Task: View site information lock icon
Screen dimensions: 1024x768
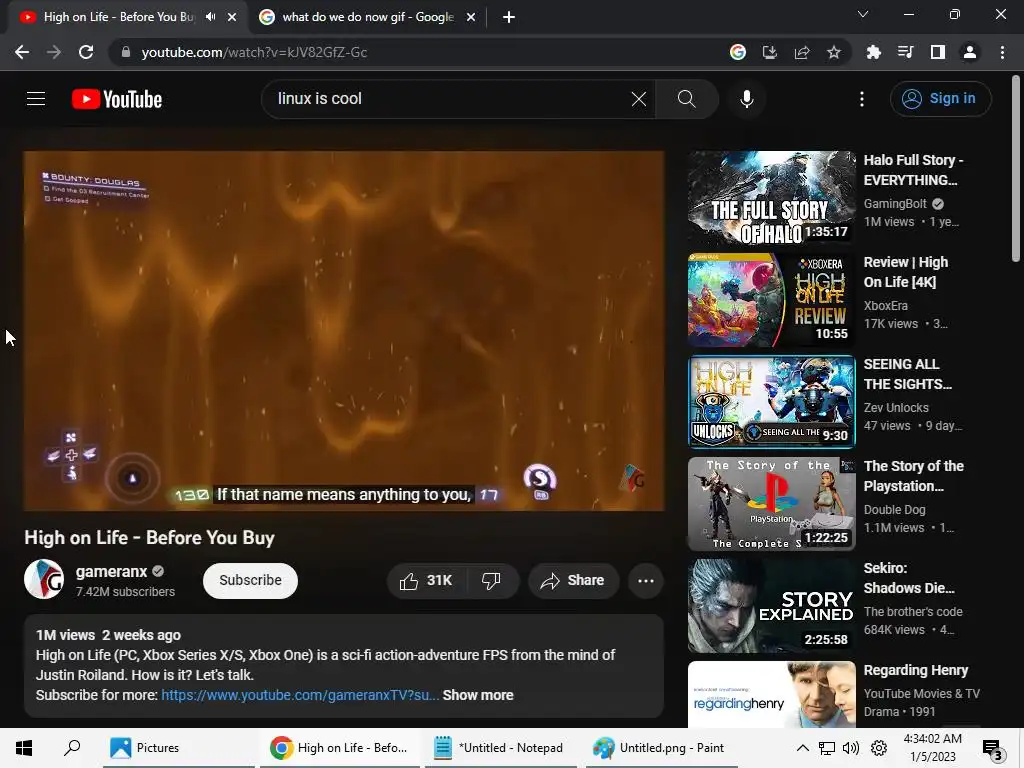Action: [126, 52]
